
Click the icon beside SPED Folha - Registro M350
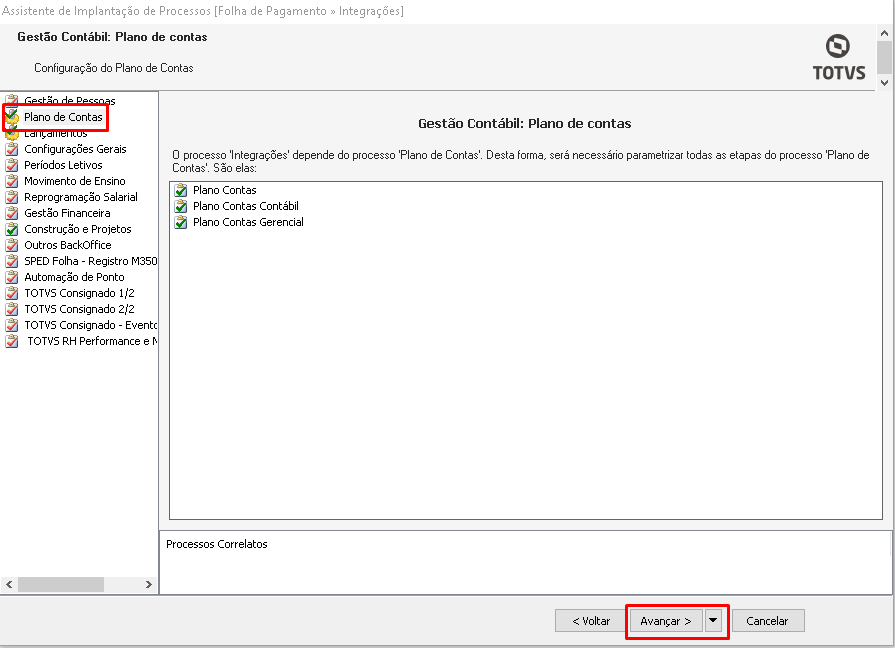11,261
